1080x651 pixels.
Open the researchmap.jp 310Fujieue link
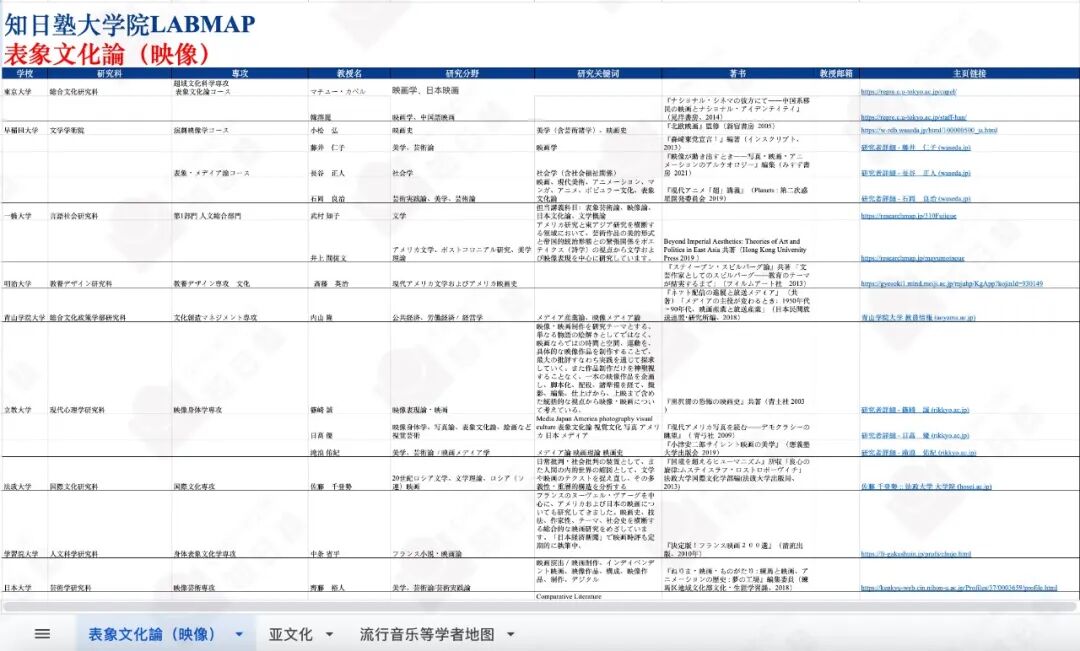click(908, 216)
